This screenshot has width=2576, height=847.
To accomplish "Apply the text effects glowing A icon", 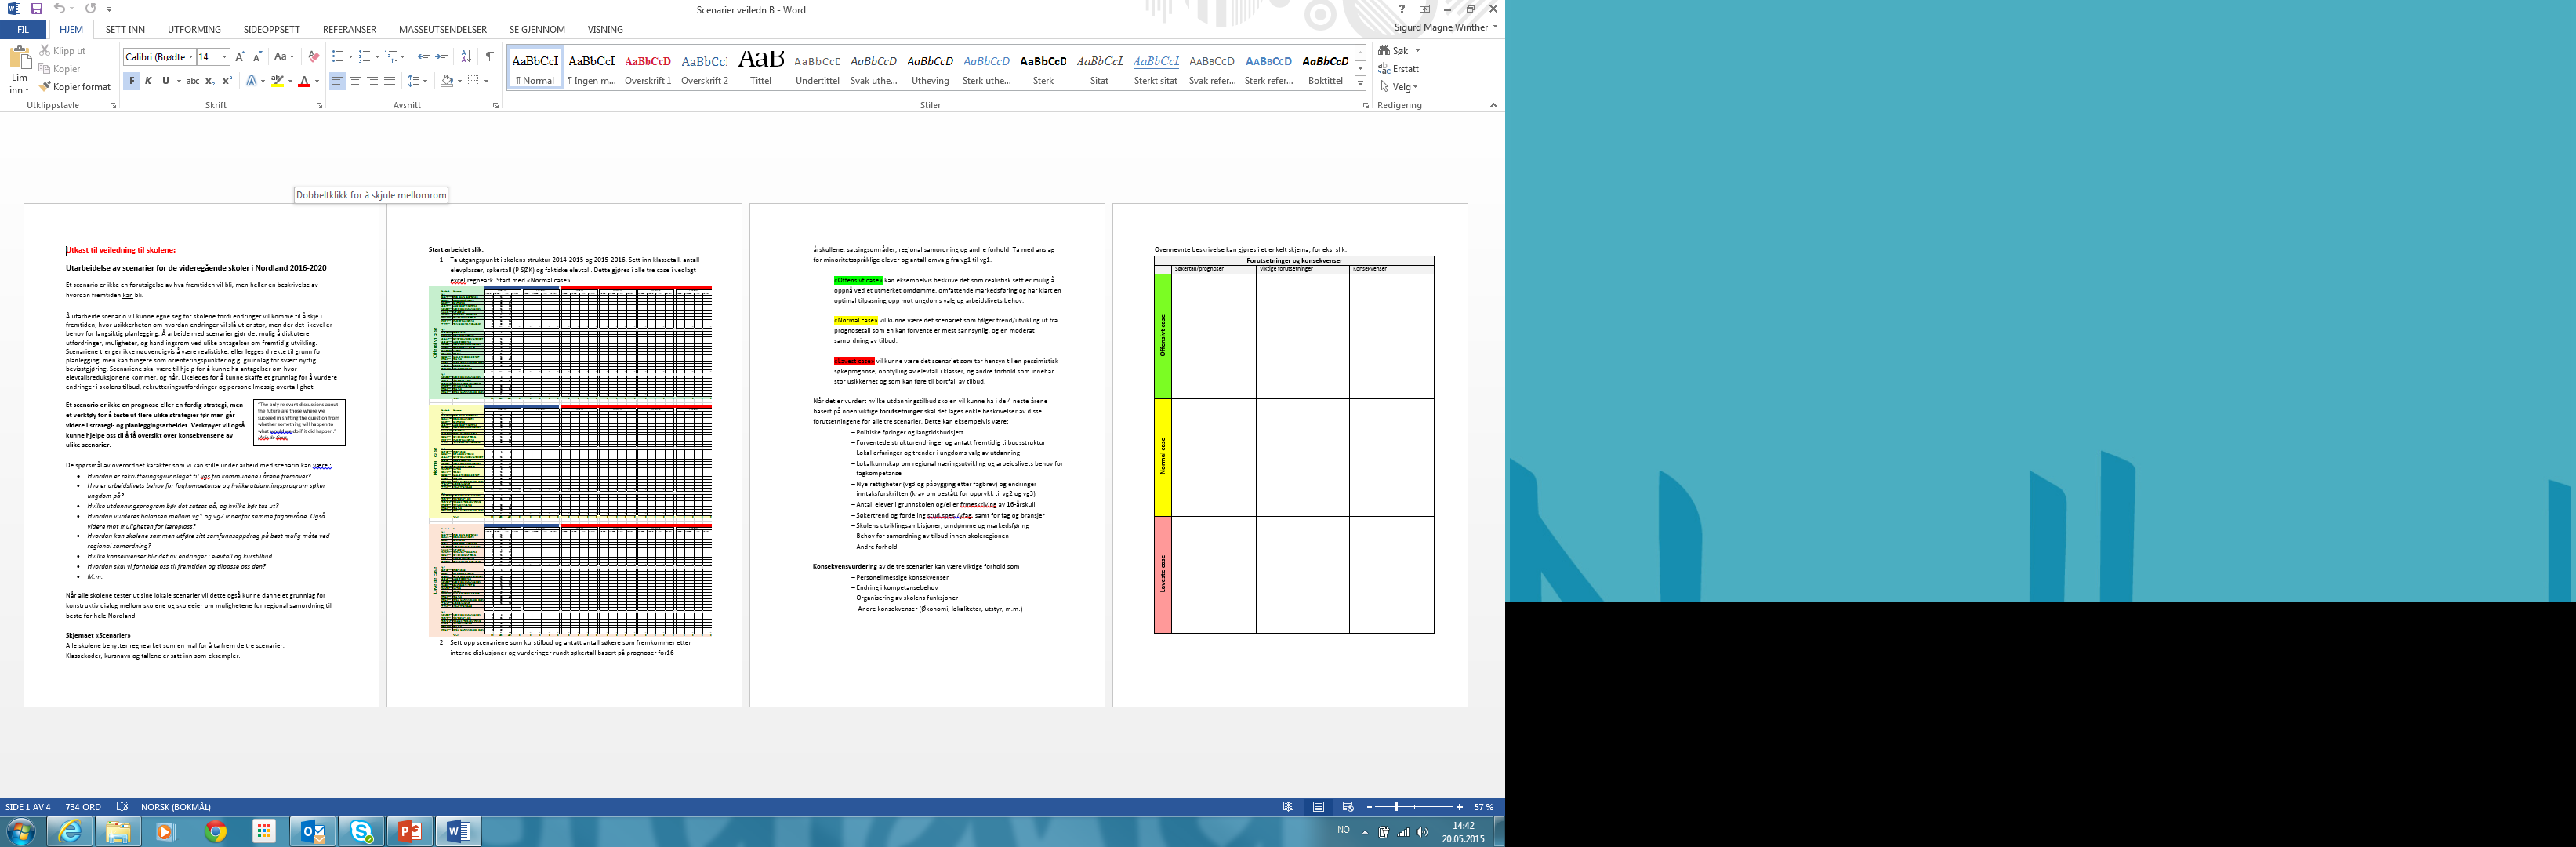I will (x=252, y=81).
